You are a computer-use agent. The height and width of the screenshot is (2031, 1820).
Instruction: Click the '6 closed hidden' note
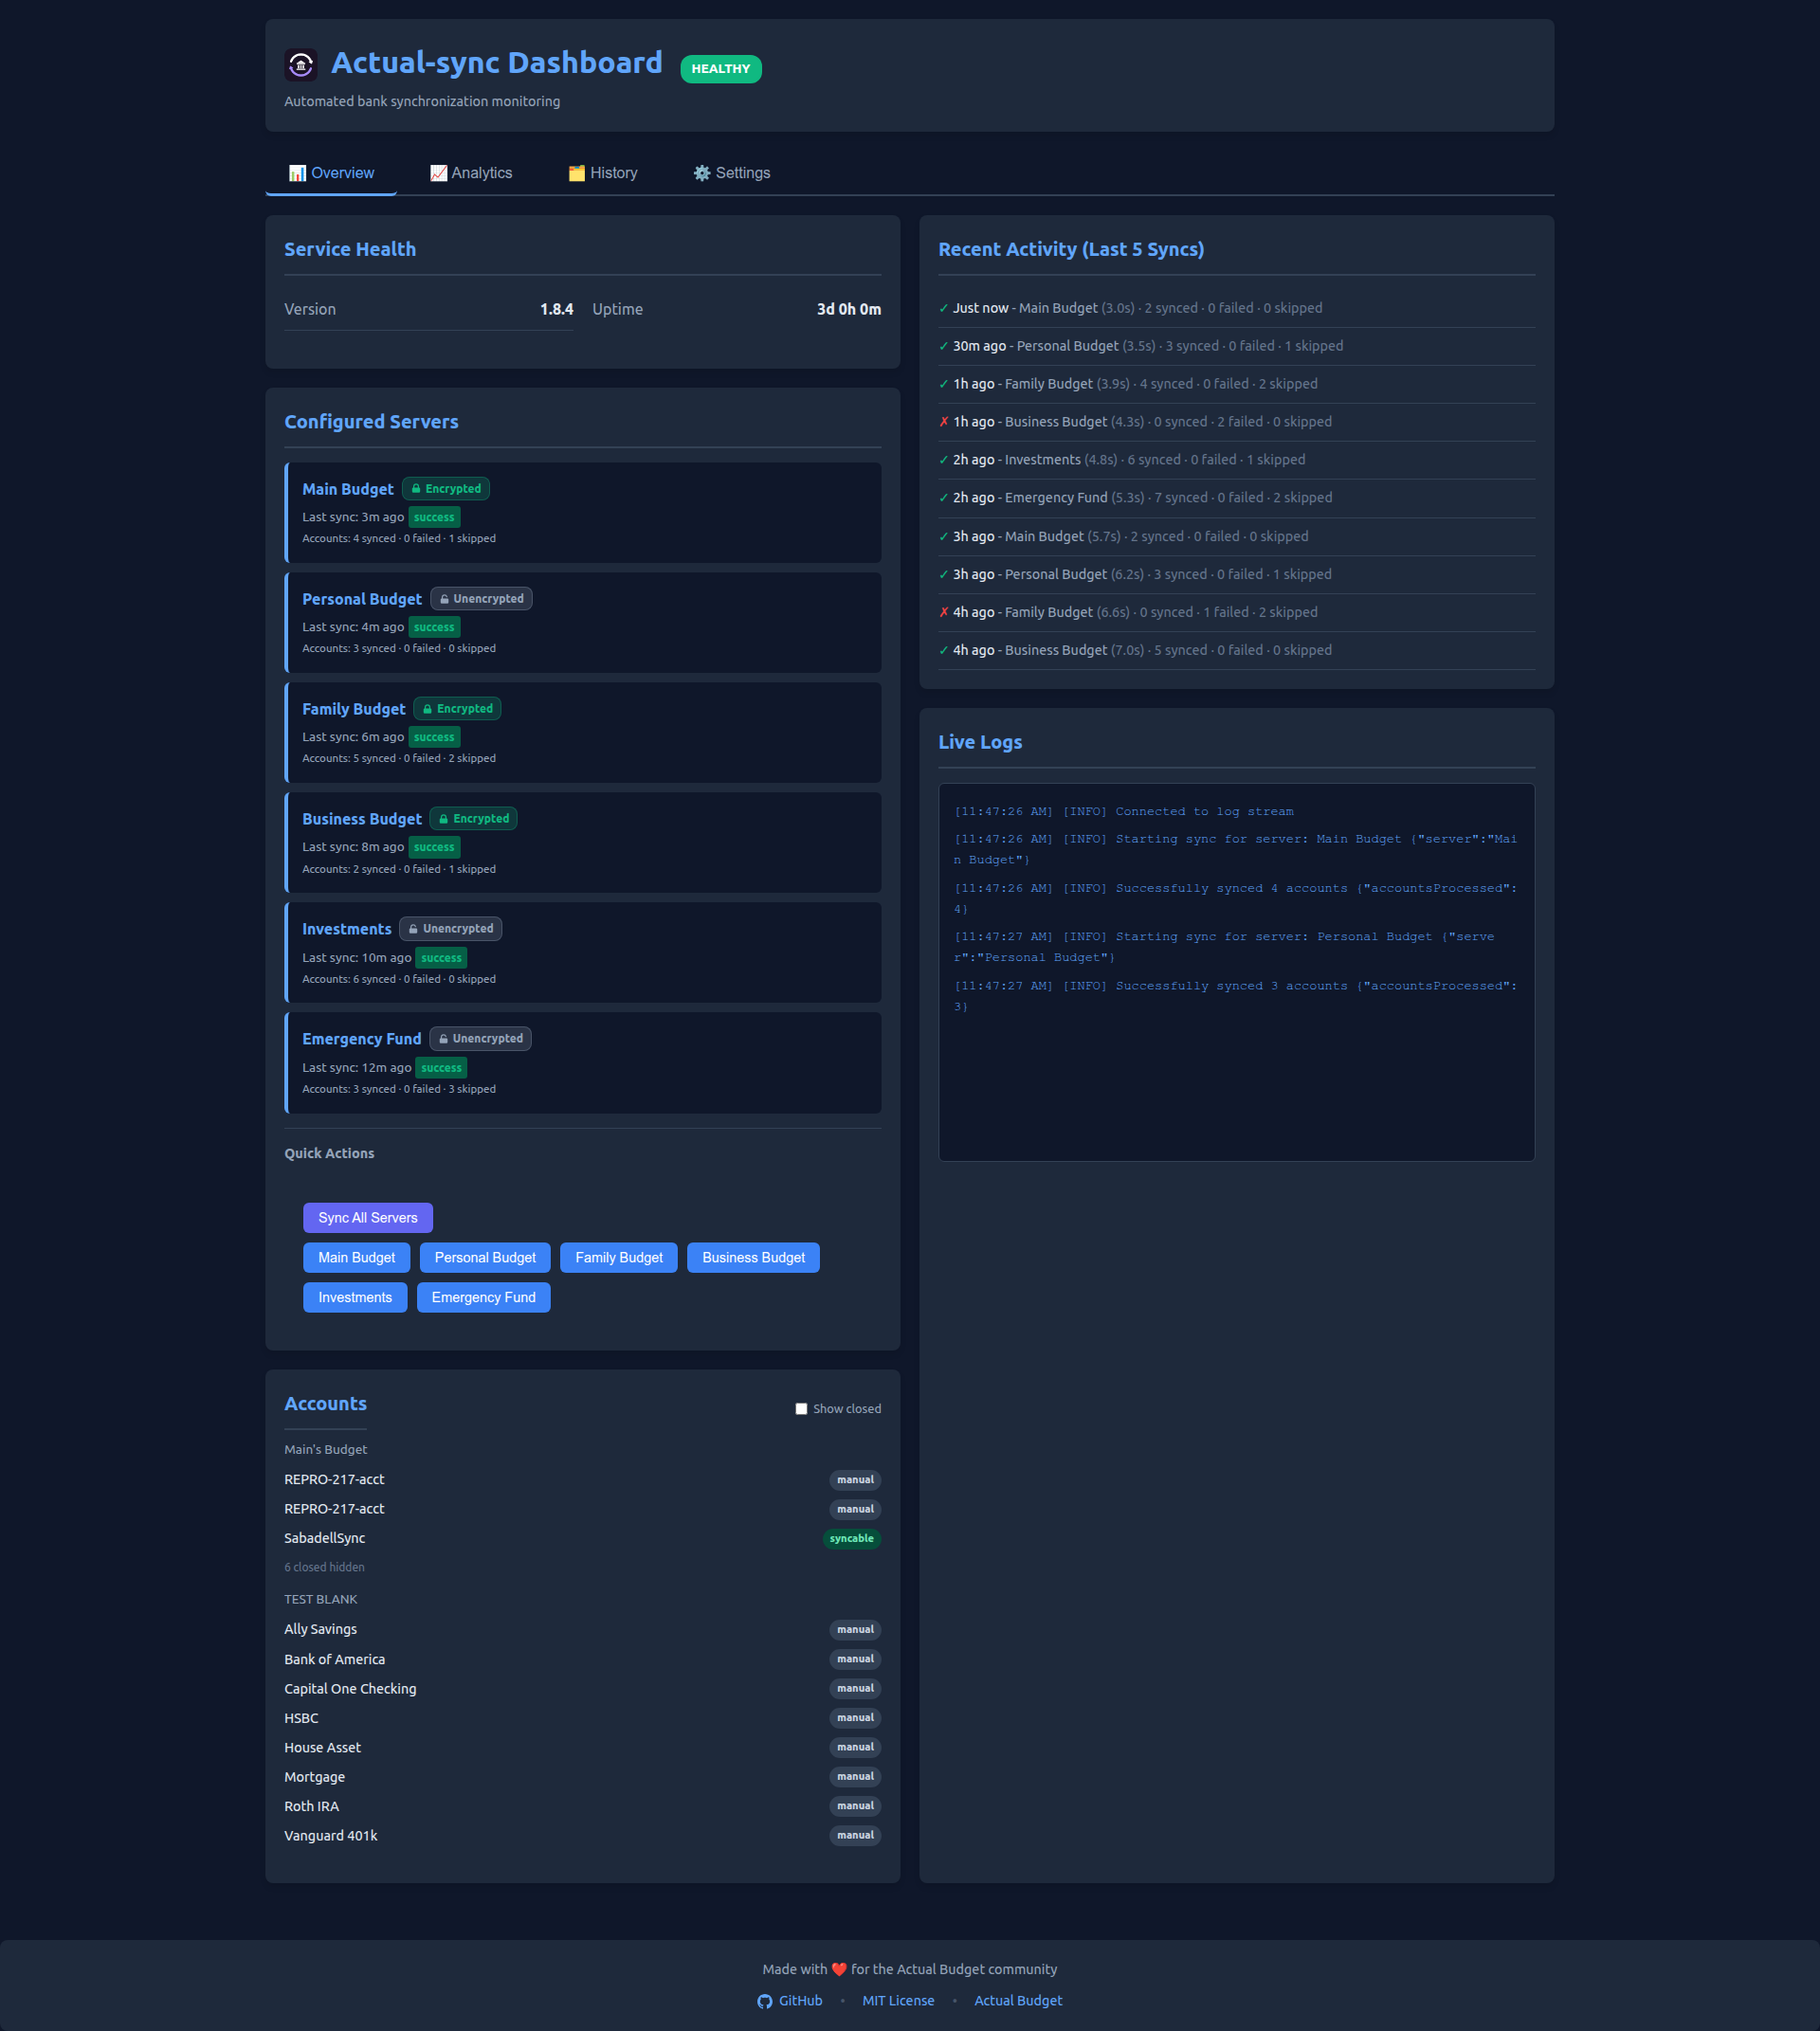click(324, 1568)
